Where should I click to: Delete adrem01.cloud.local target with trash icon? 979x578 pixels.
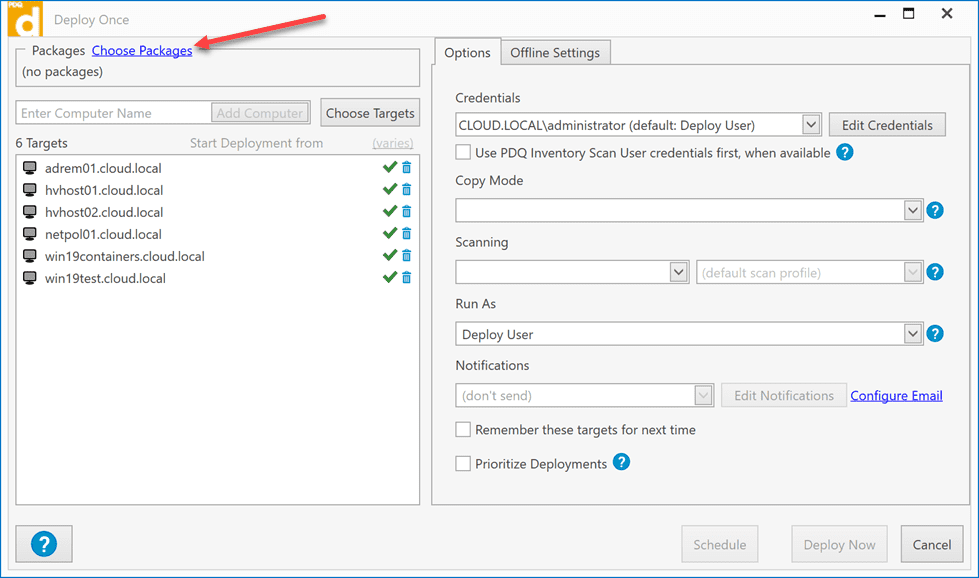pos(406,168)
